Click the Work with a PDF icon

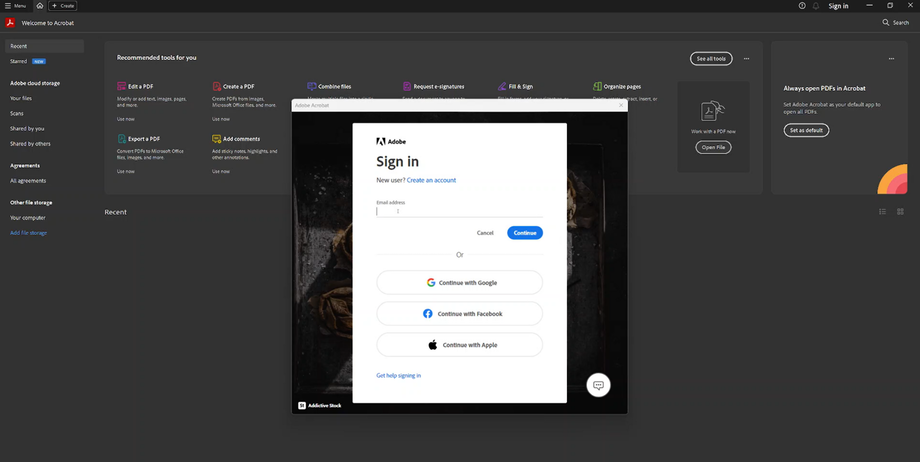tap(713, 111)
